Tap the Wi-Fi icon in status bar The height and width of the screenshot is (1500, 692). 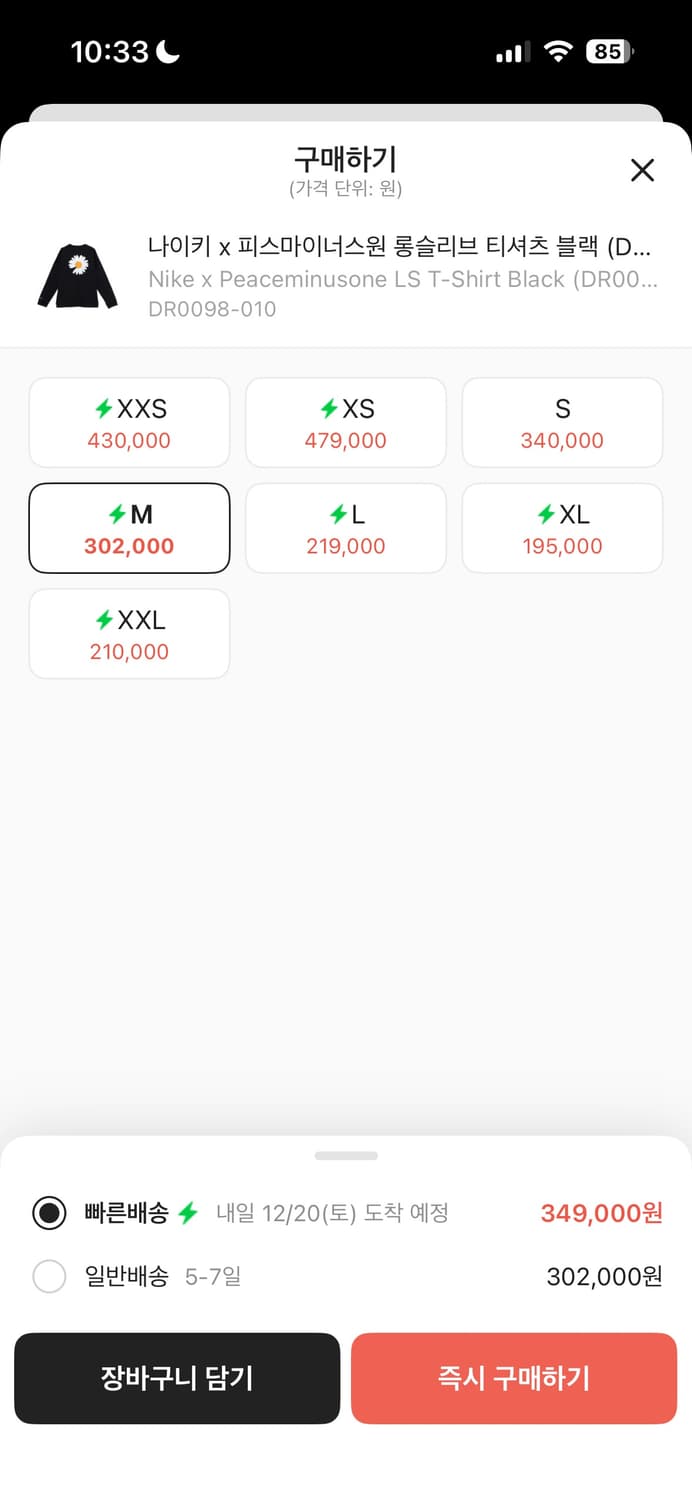(557, 52)
